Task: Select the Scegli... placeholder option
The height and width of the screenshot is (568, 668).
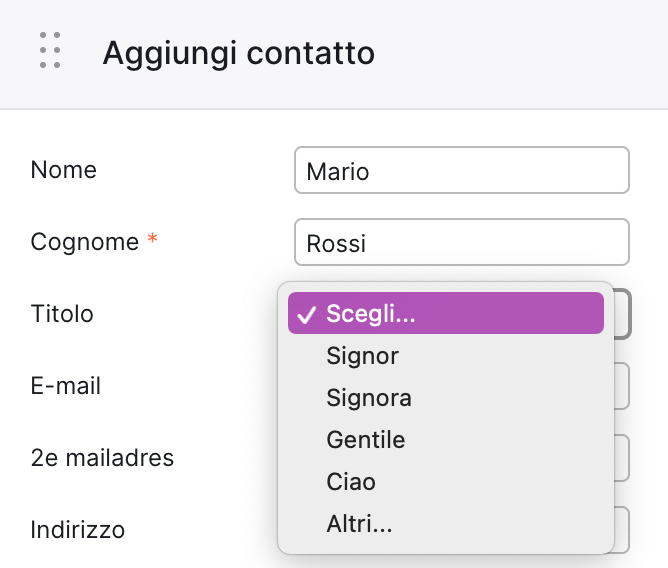Action: coord(446,313)
